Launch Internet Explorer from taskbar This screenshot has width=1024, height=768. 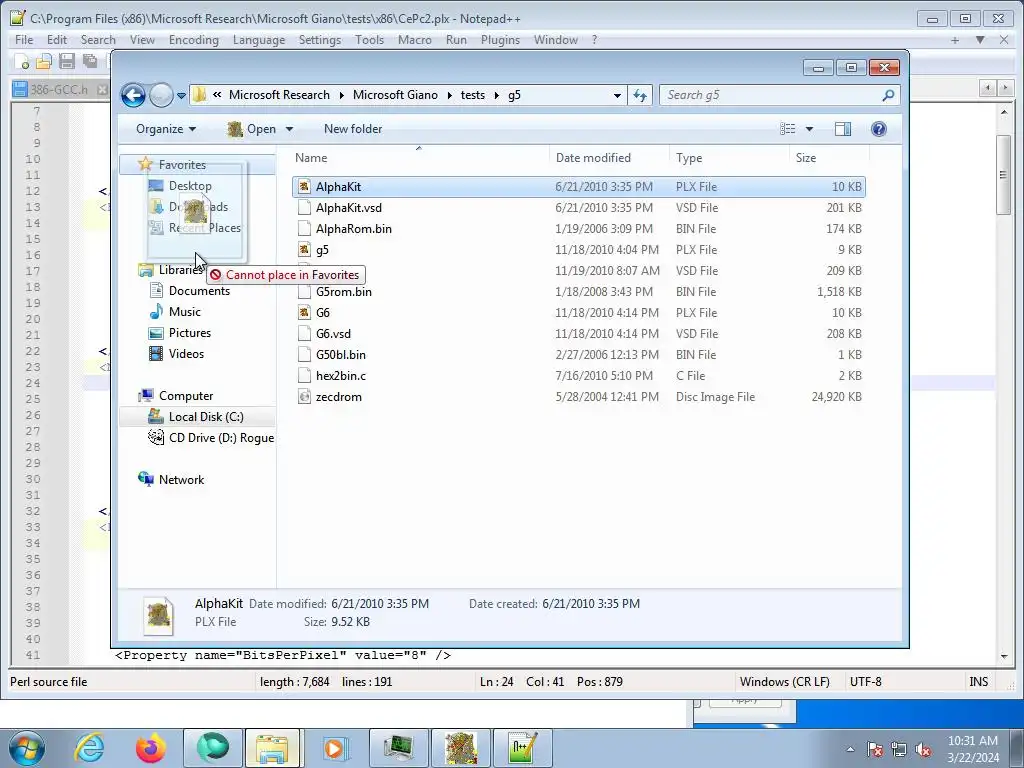coord(90,748)
